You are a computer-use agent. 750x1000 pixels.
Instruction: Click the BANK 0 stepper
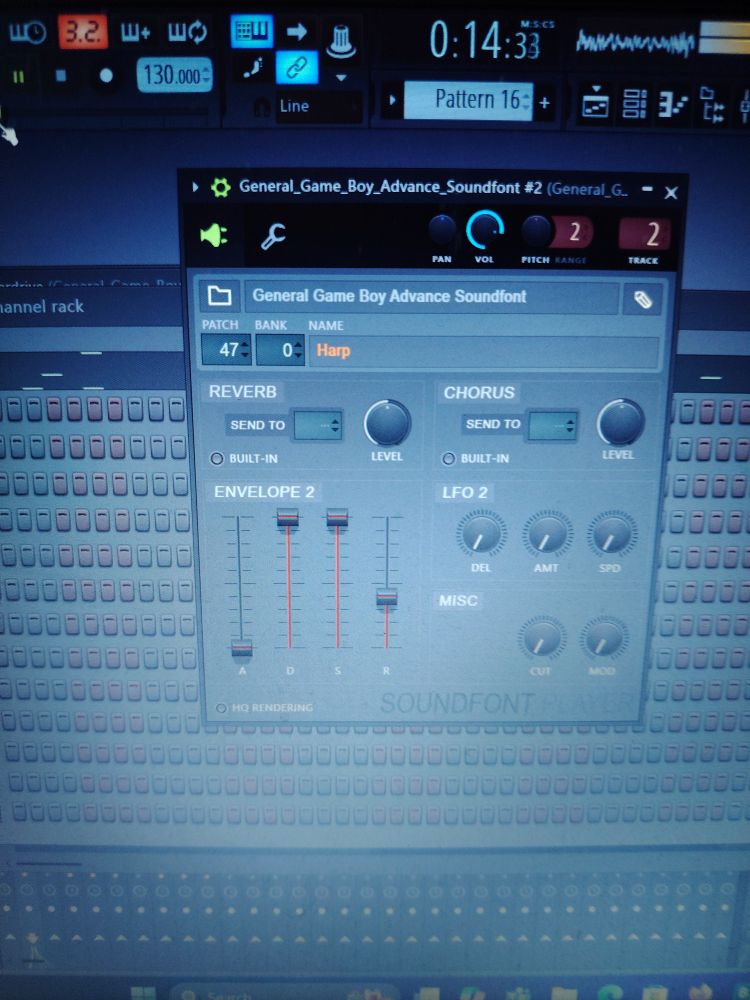(280, 350)
